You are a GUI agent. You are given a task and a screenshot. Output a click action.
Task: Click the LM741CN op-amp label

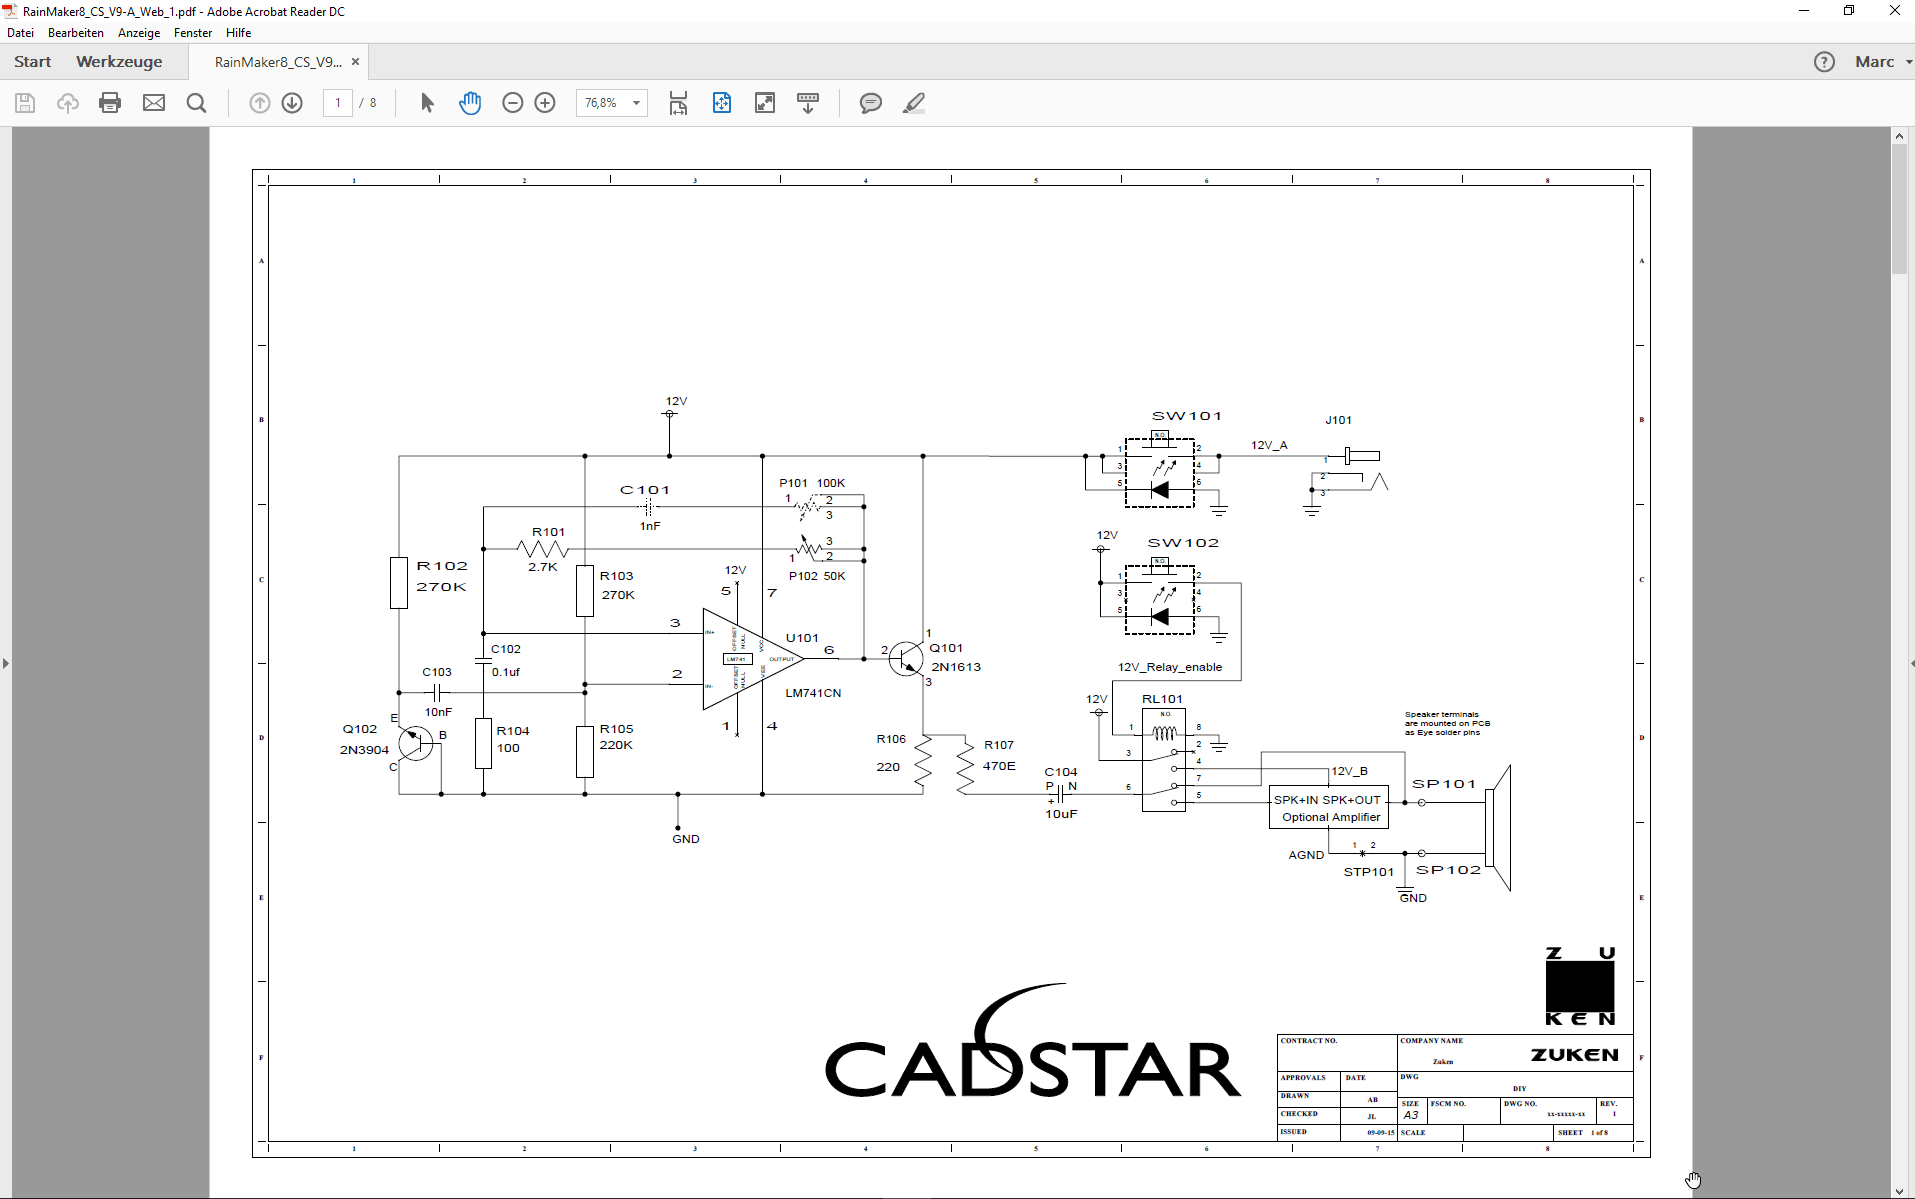point(813,693)
